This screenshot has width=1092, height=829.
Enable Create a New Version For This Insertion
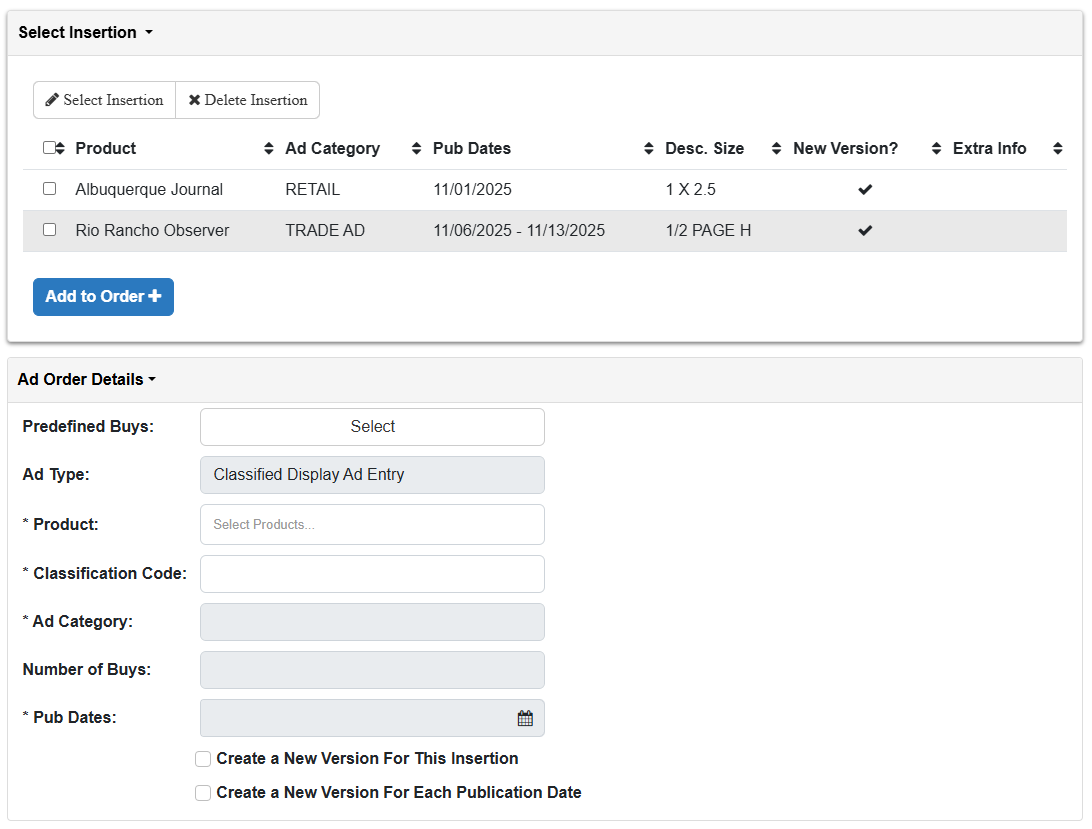203,759
